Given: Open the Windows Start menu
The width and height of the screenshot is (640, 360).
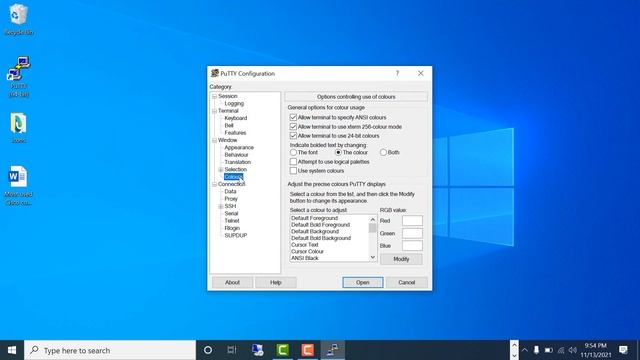Looking at the screenshot, I should [12, 350].
